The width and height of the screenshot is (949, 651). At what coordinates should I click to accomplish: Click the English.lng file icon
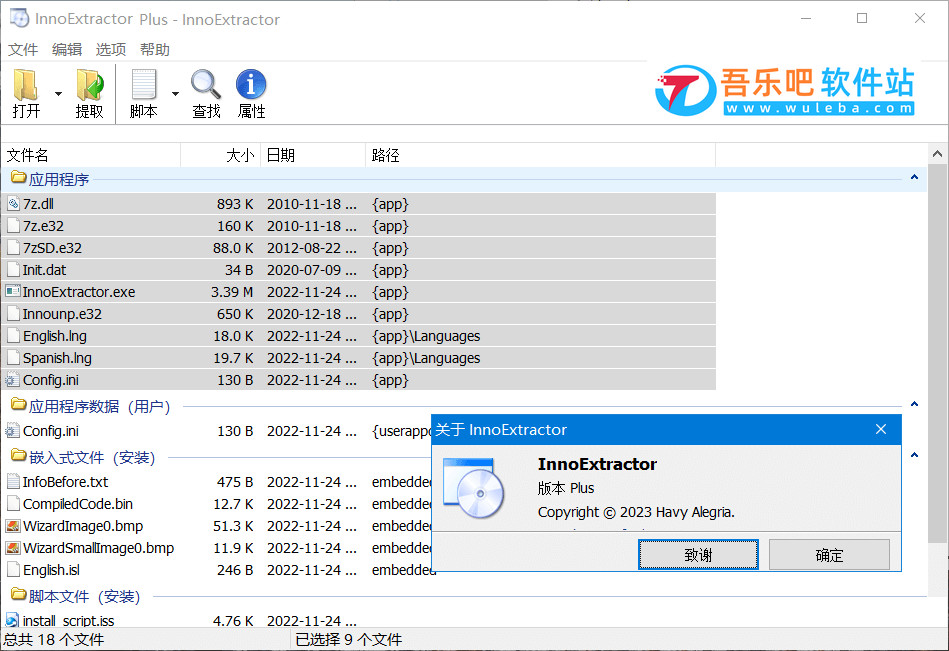(x=13, y=336)
